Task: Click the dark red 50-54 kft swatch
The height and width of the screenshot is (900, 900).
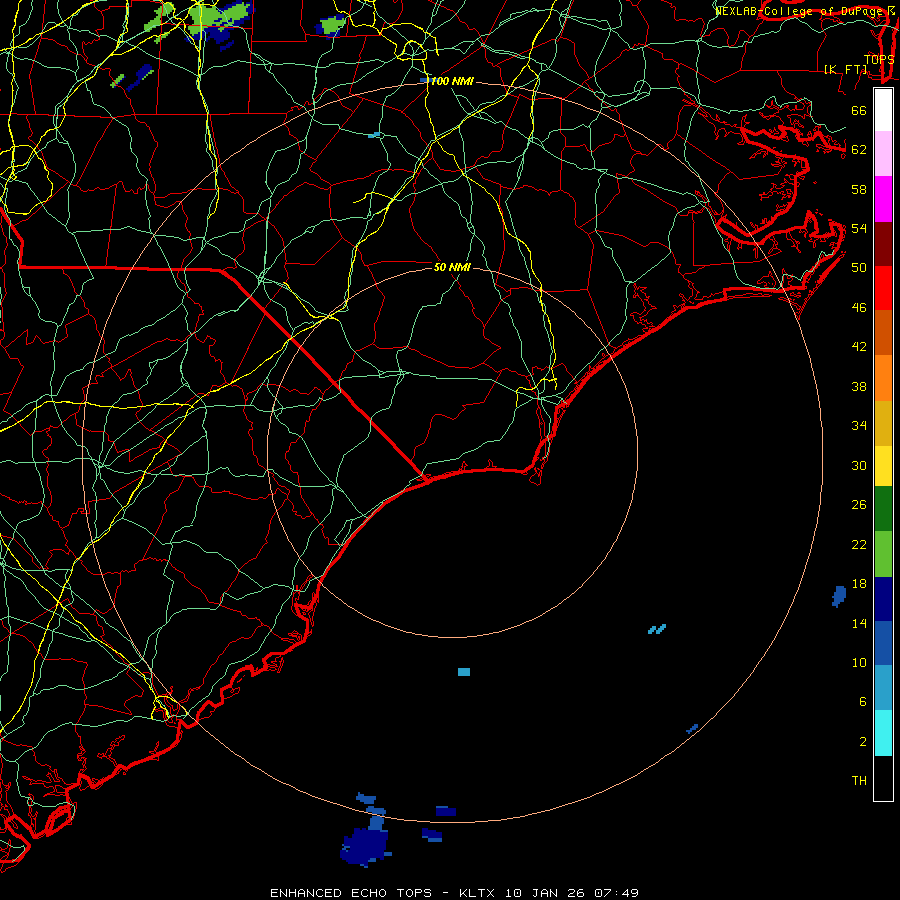Action: tap(883, 244)
